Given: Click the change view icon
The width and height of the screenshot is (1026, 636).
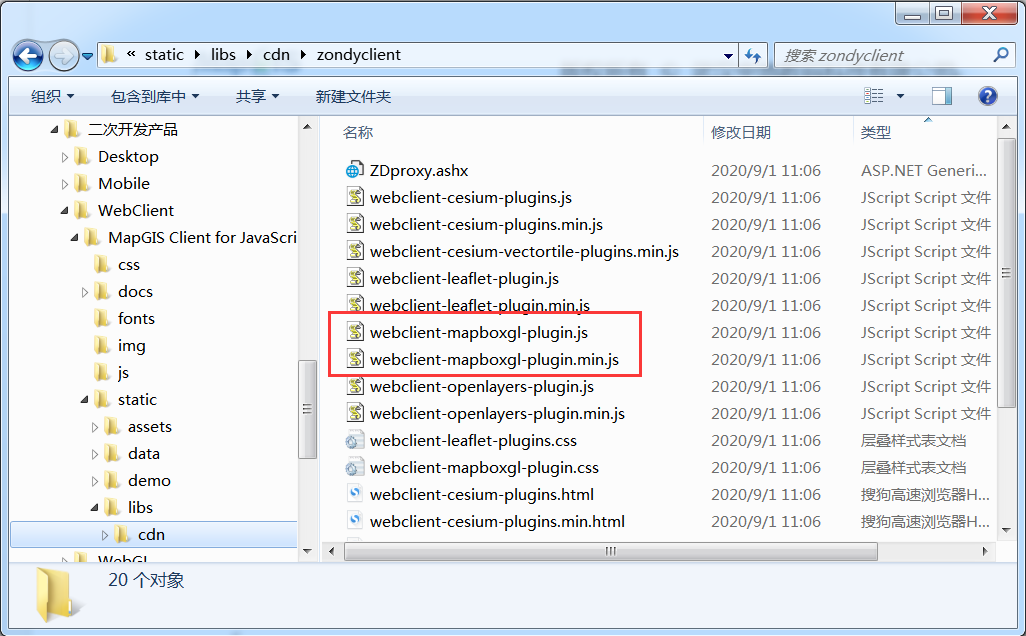Looking at the screenshot, I should click(x=874, y=96).
